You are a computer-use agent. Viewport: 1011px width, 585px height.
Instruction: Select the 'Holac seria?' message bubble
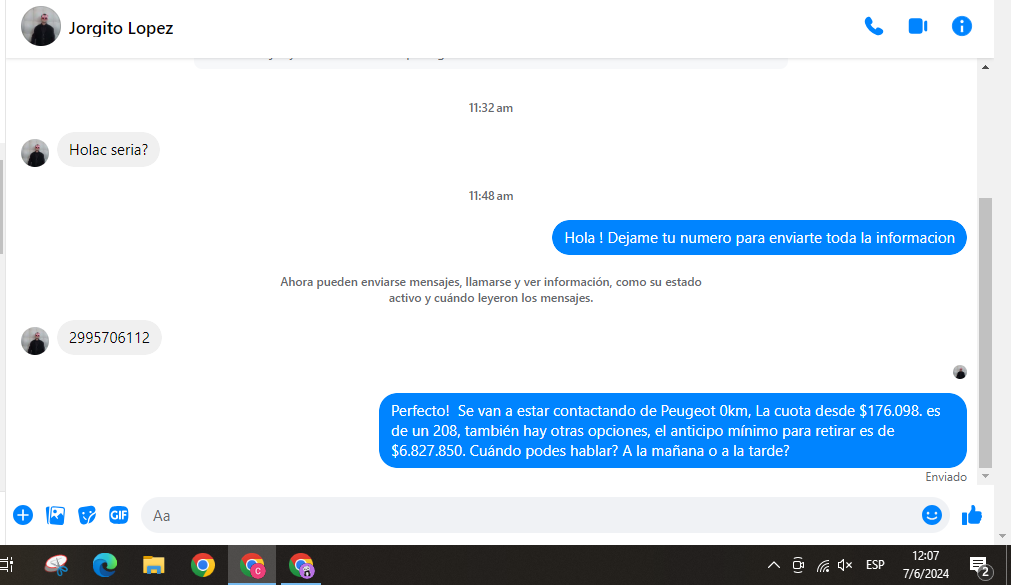108,150
